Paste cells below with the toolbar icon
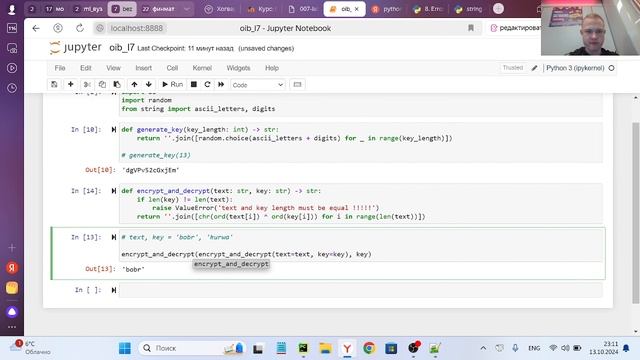Viewport: 640px width, 360px height. tap(117, 84)
